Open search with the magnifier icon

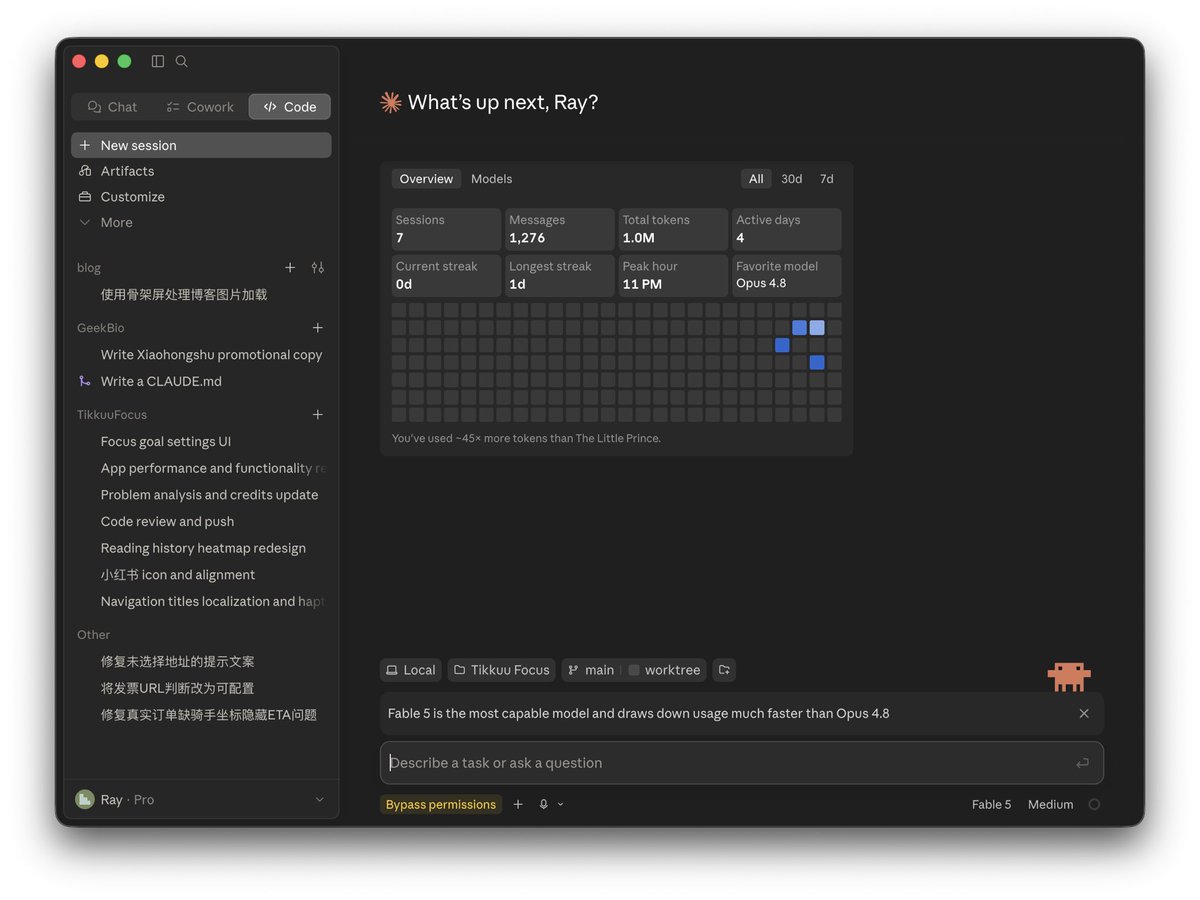tap(182, 61)
